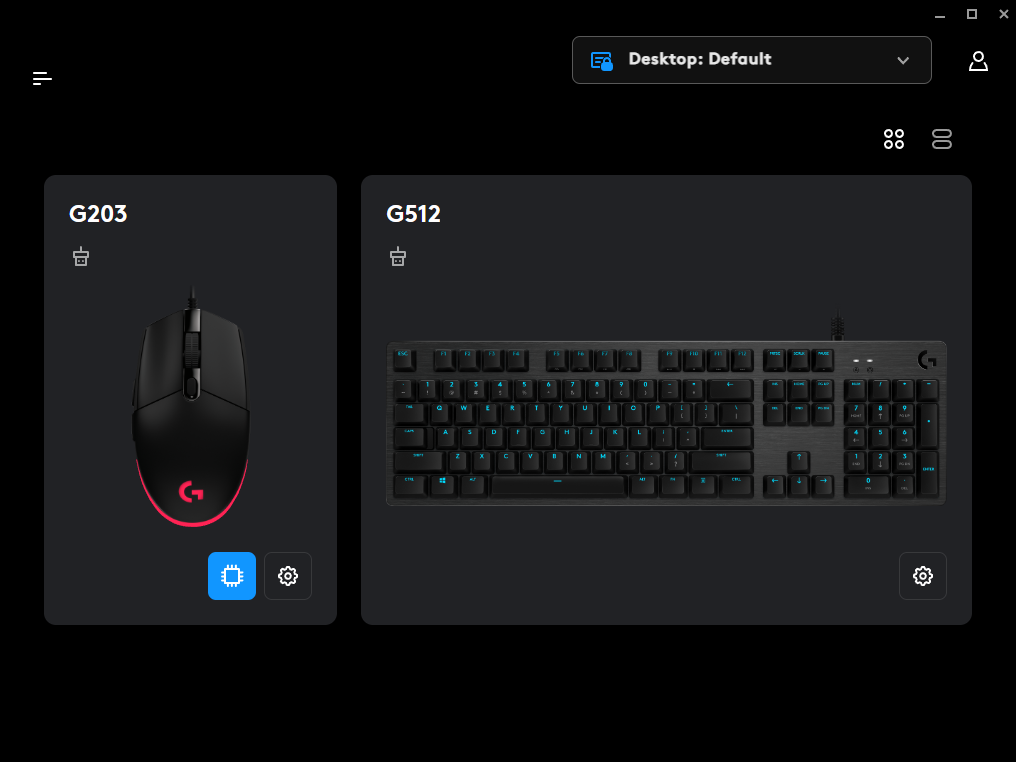Minimize the G HUB window
This screenshot has height=762, width=1016.
tap(940, 15)
